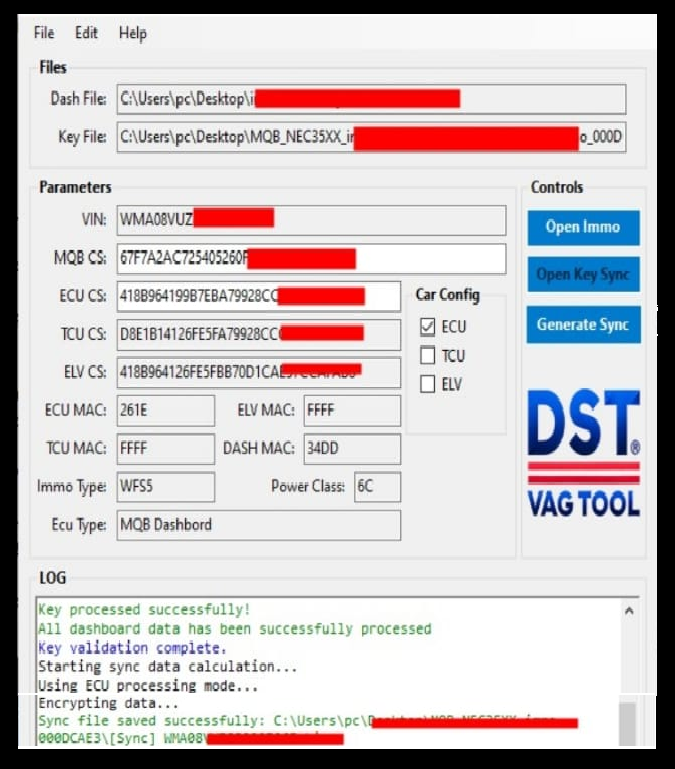Tick the ELV car config checkbox
This screenshot has height=769, width=675.
pos(428,384)
